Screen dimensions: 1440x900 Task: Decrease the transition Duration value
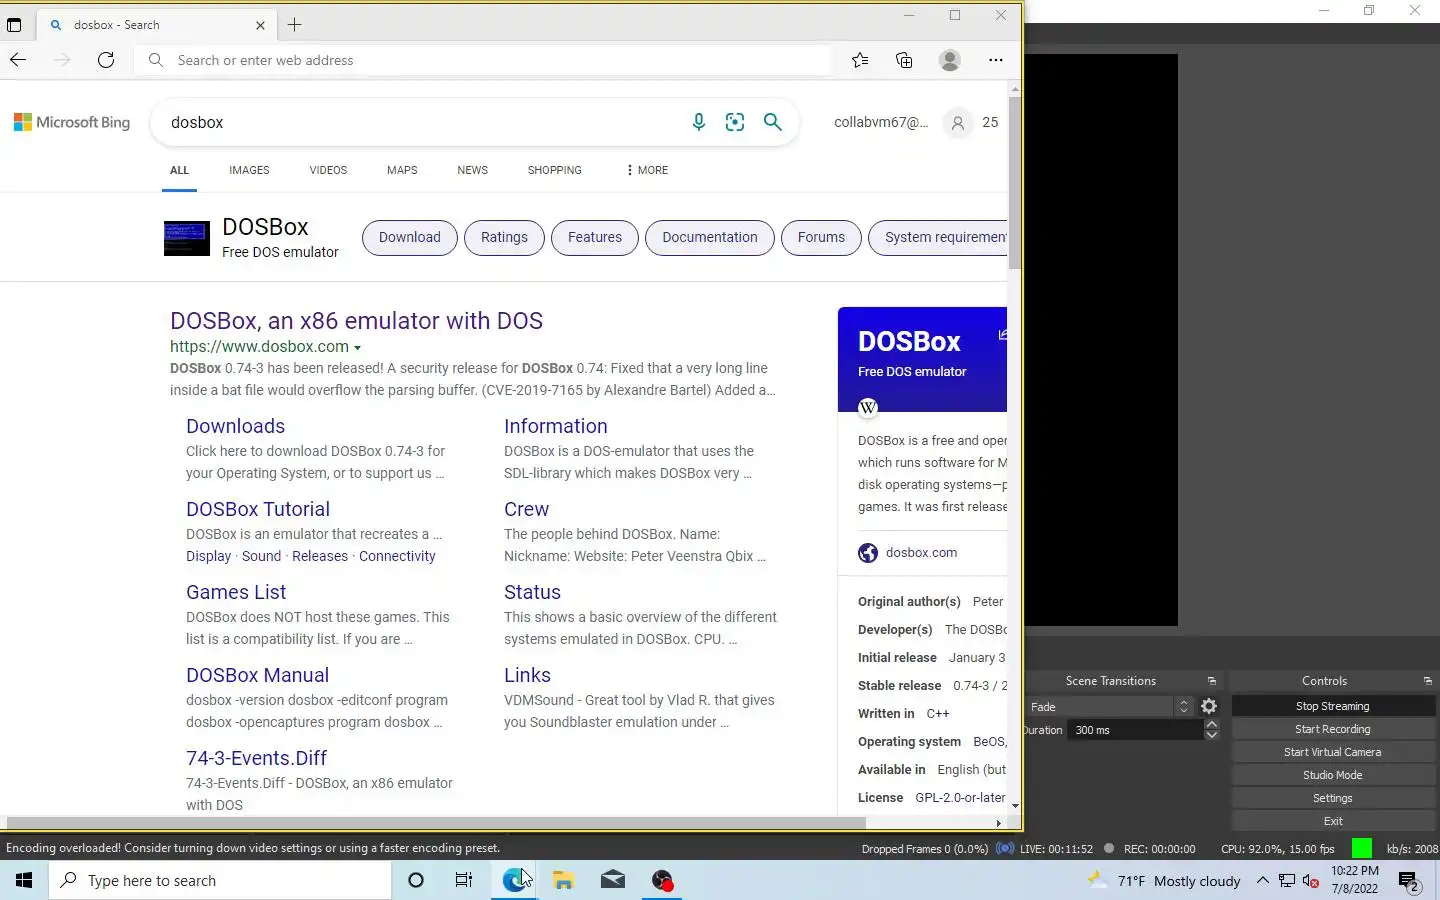pos(1212,735)
